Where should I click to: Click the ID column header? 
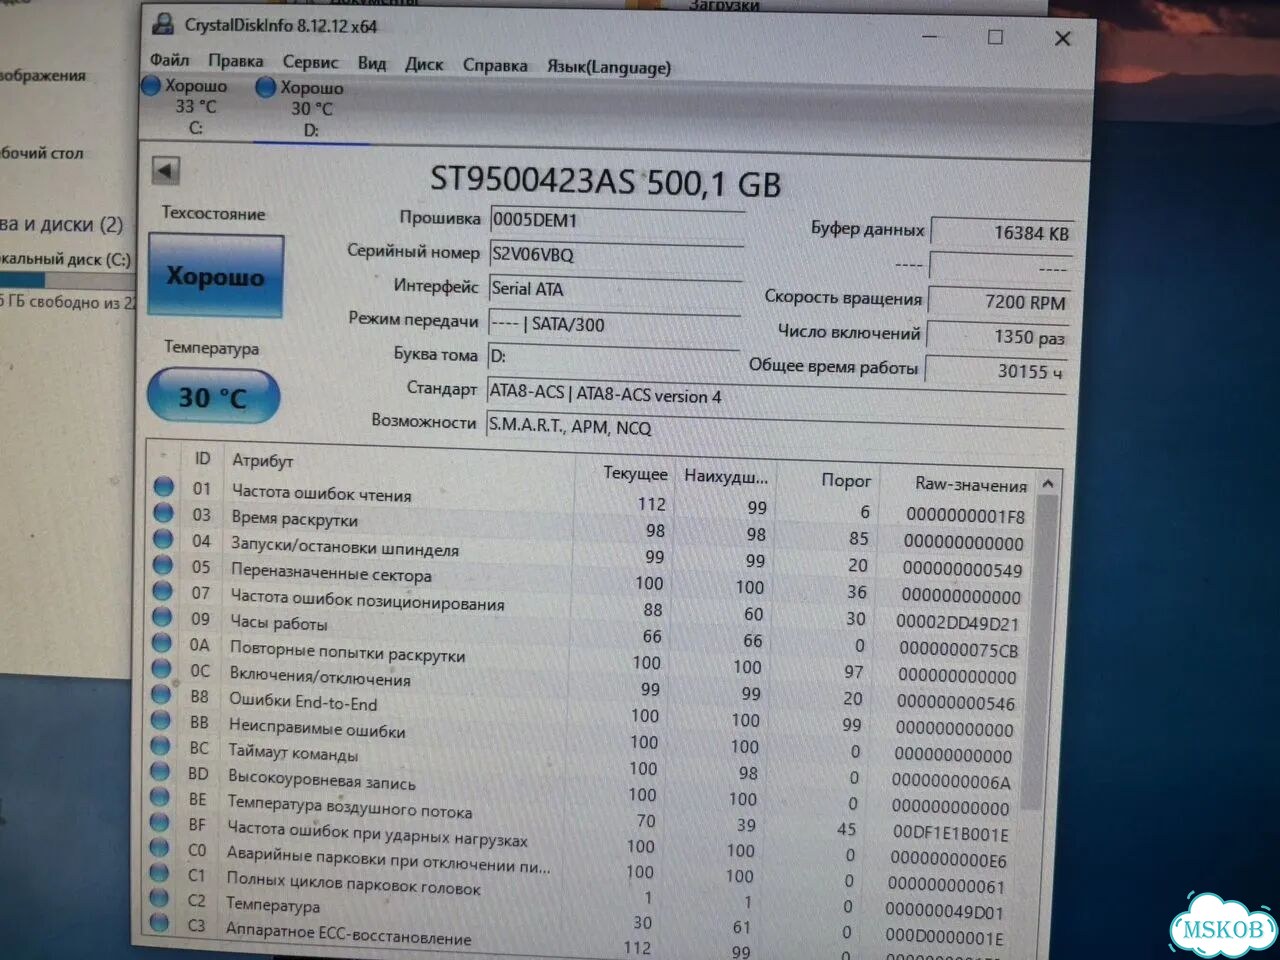pyautogui.click(x=203, y=458)
